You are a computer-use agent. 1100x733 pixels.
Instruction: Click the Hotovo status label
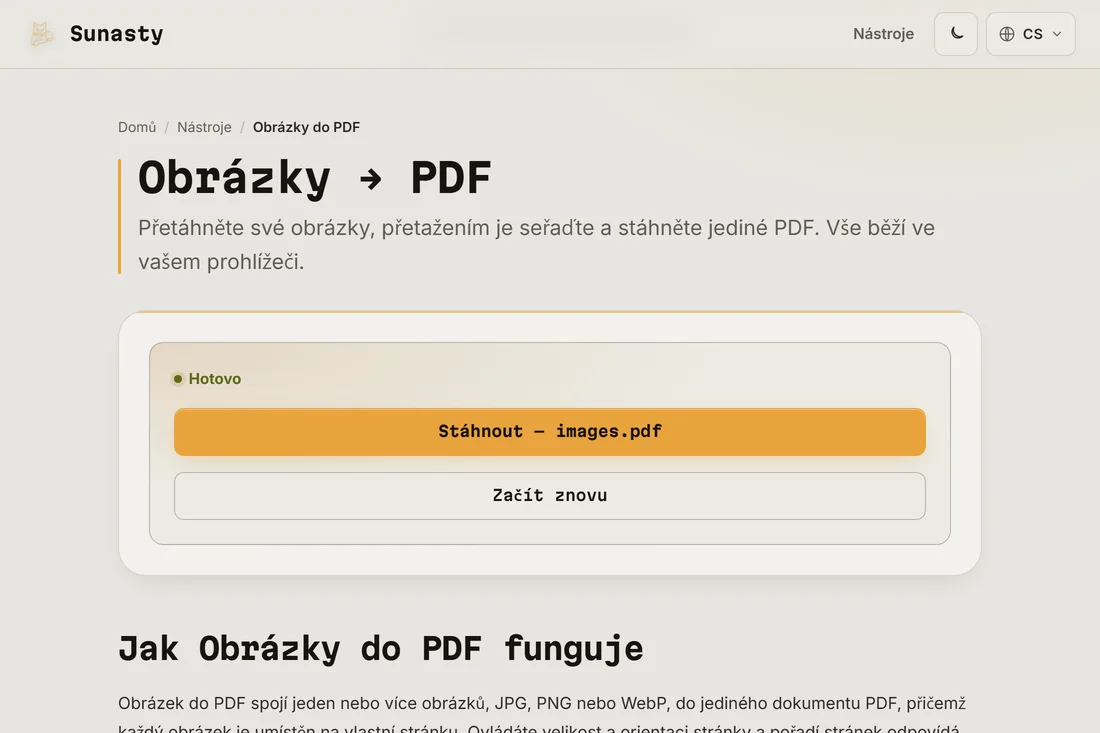[x=207, y=379]
